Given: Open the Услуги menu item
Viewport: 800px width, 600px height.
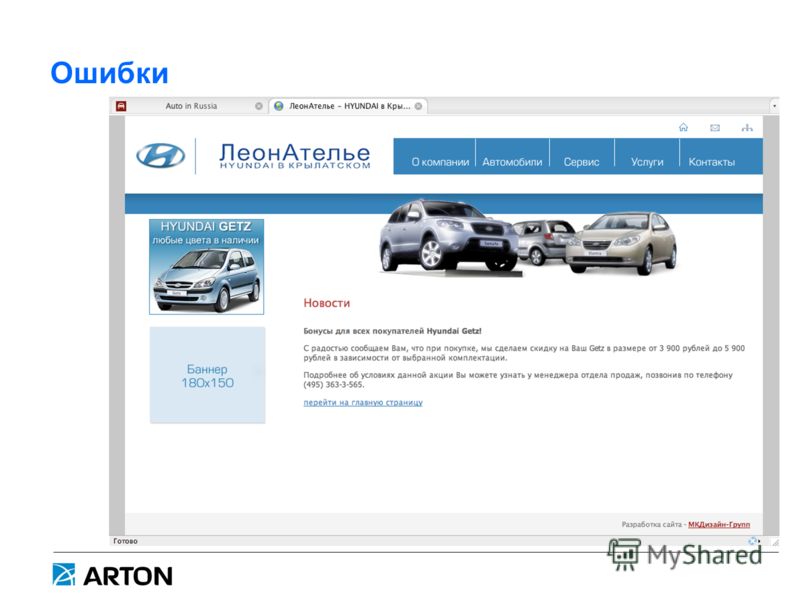Looking at the screenshot, I should (647, 162).
